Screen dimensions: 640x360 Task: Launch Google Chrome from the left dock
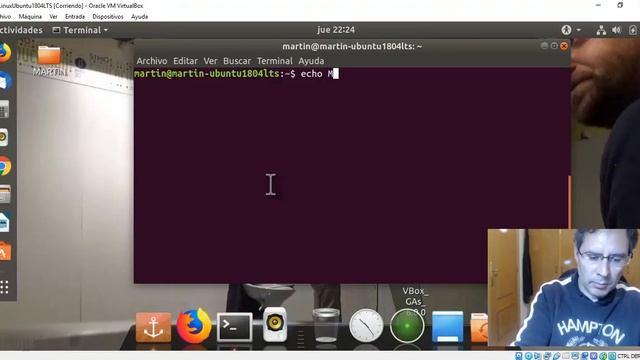tap(4, 166)
